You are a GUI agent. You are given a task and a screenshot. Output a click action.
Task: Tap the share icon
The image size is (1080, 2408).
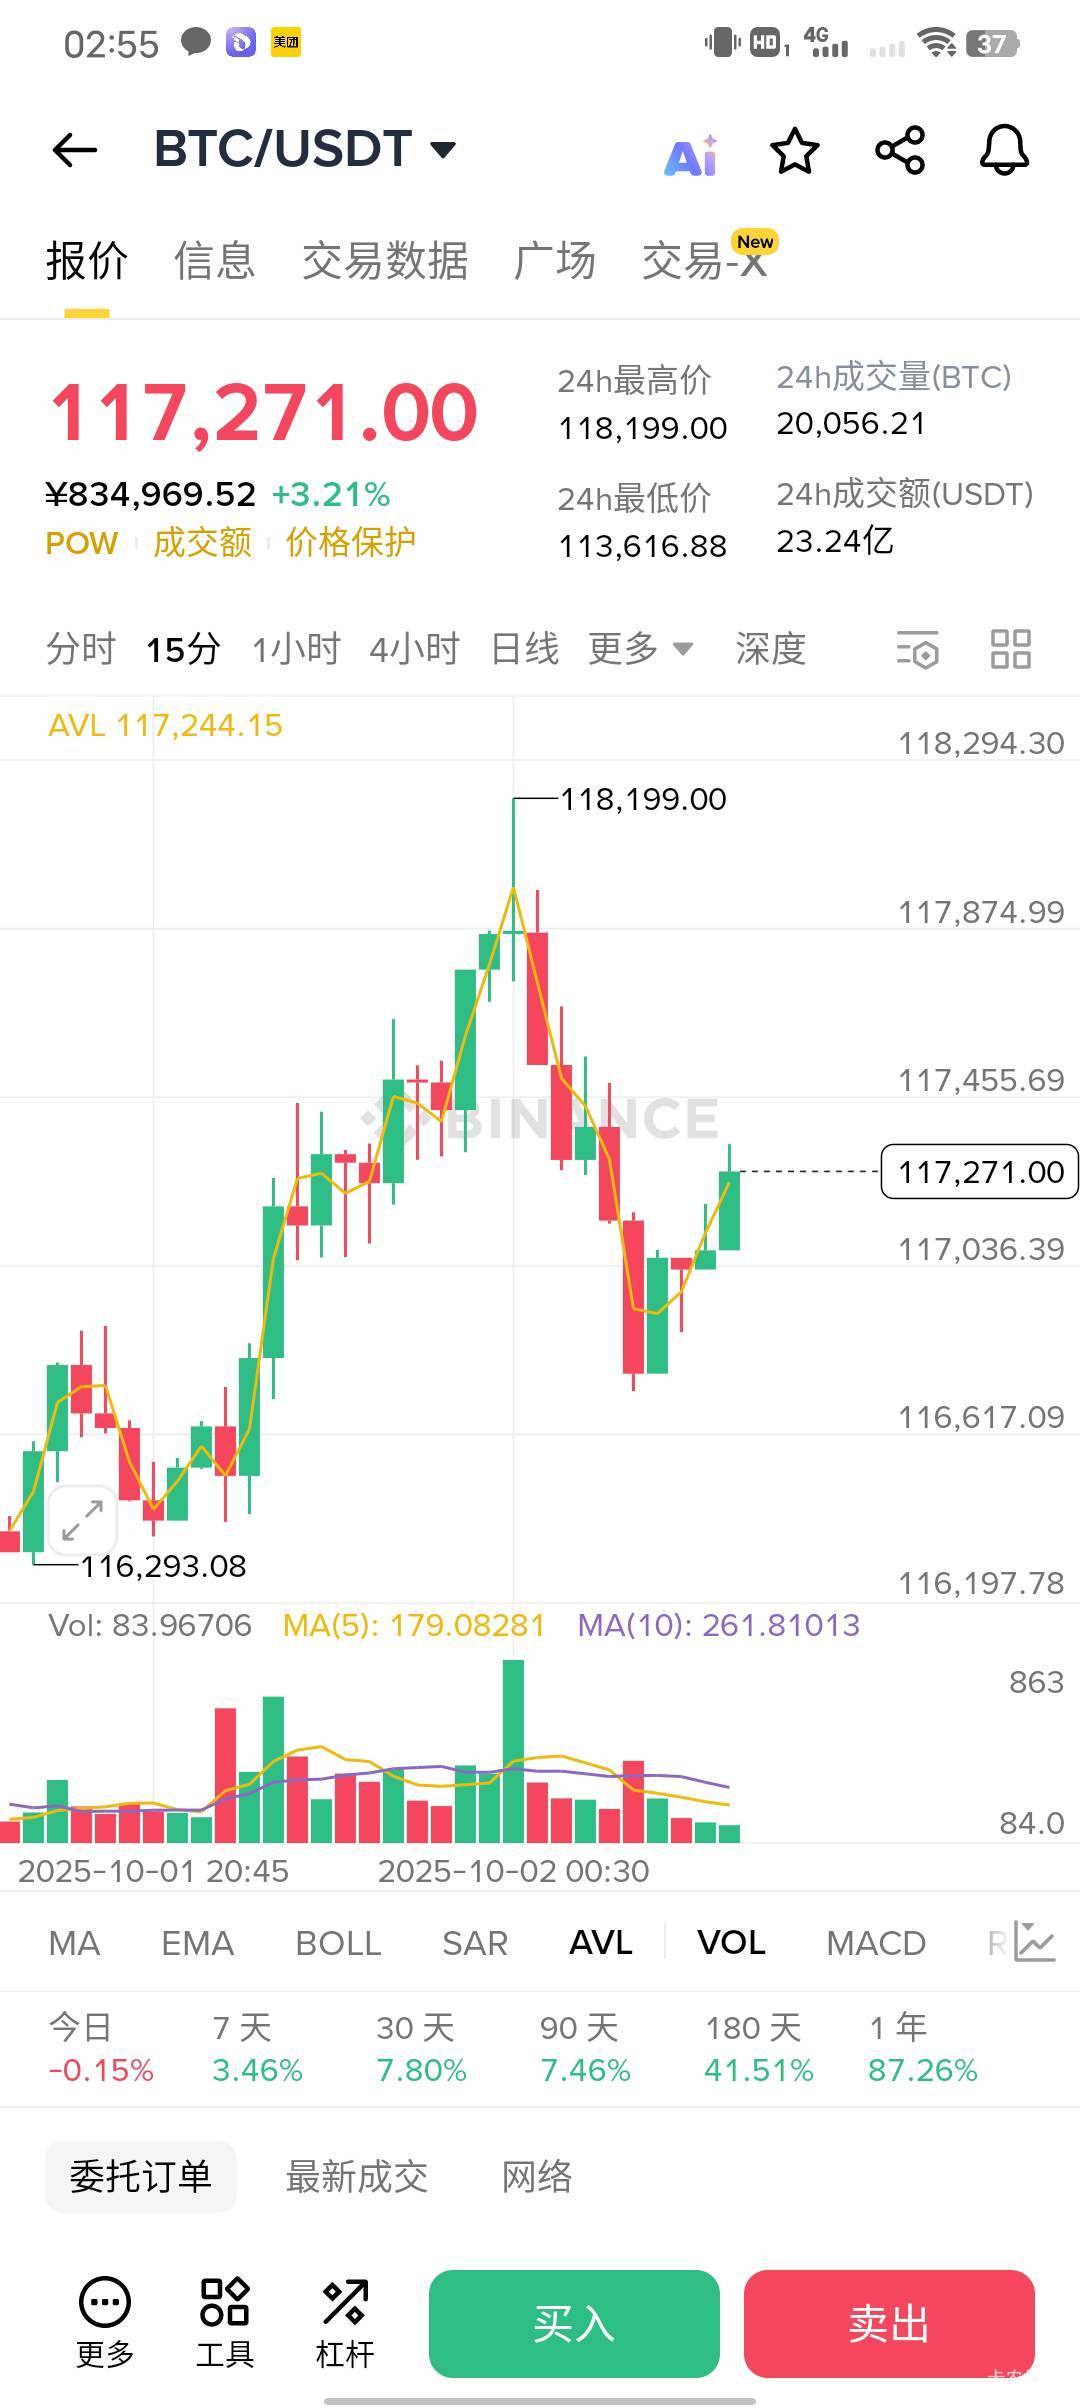tap(900, 151)
